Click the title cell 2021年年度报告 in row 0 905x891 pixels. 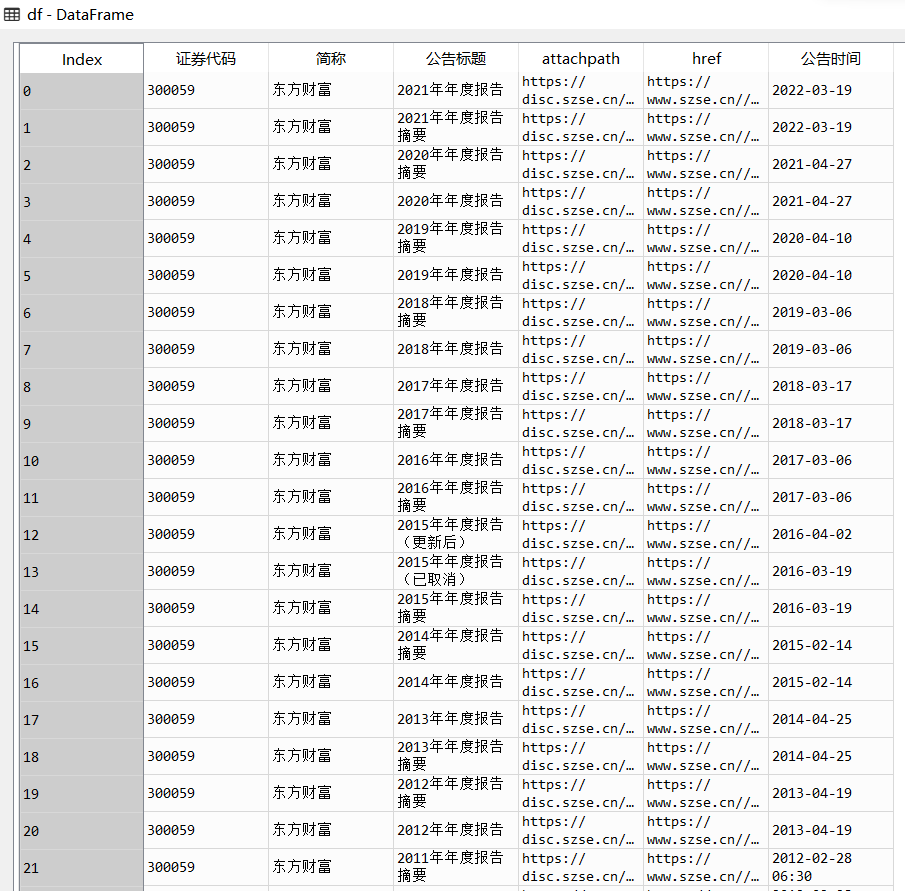tap(456, 91)
